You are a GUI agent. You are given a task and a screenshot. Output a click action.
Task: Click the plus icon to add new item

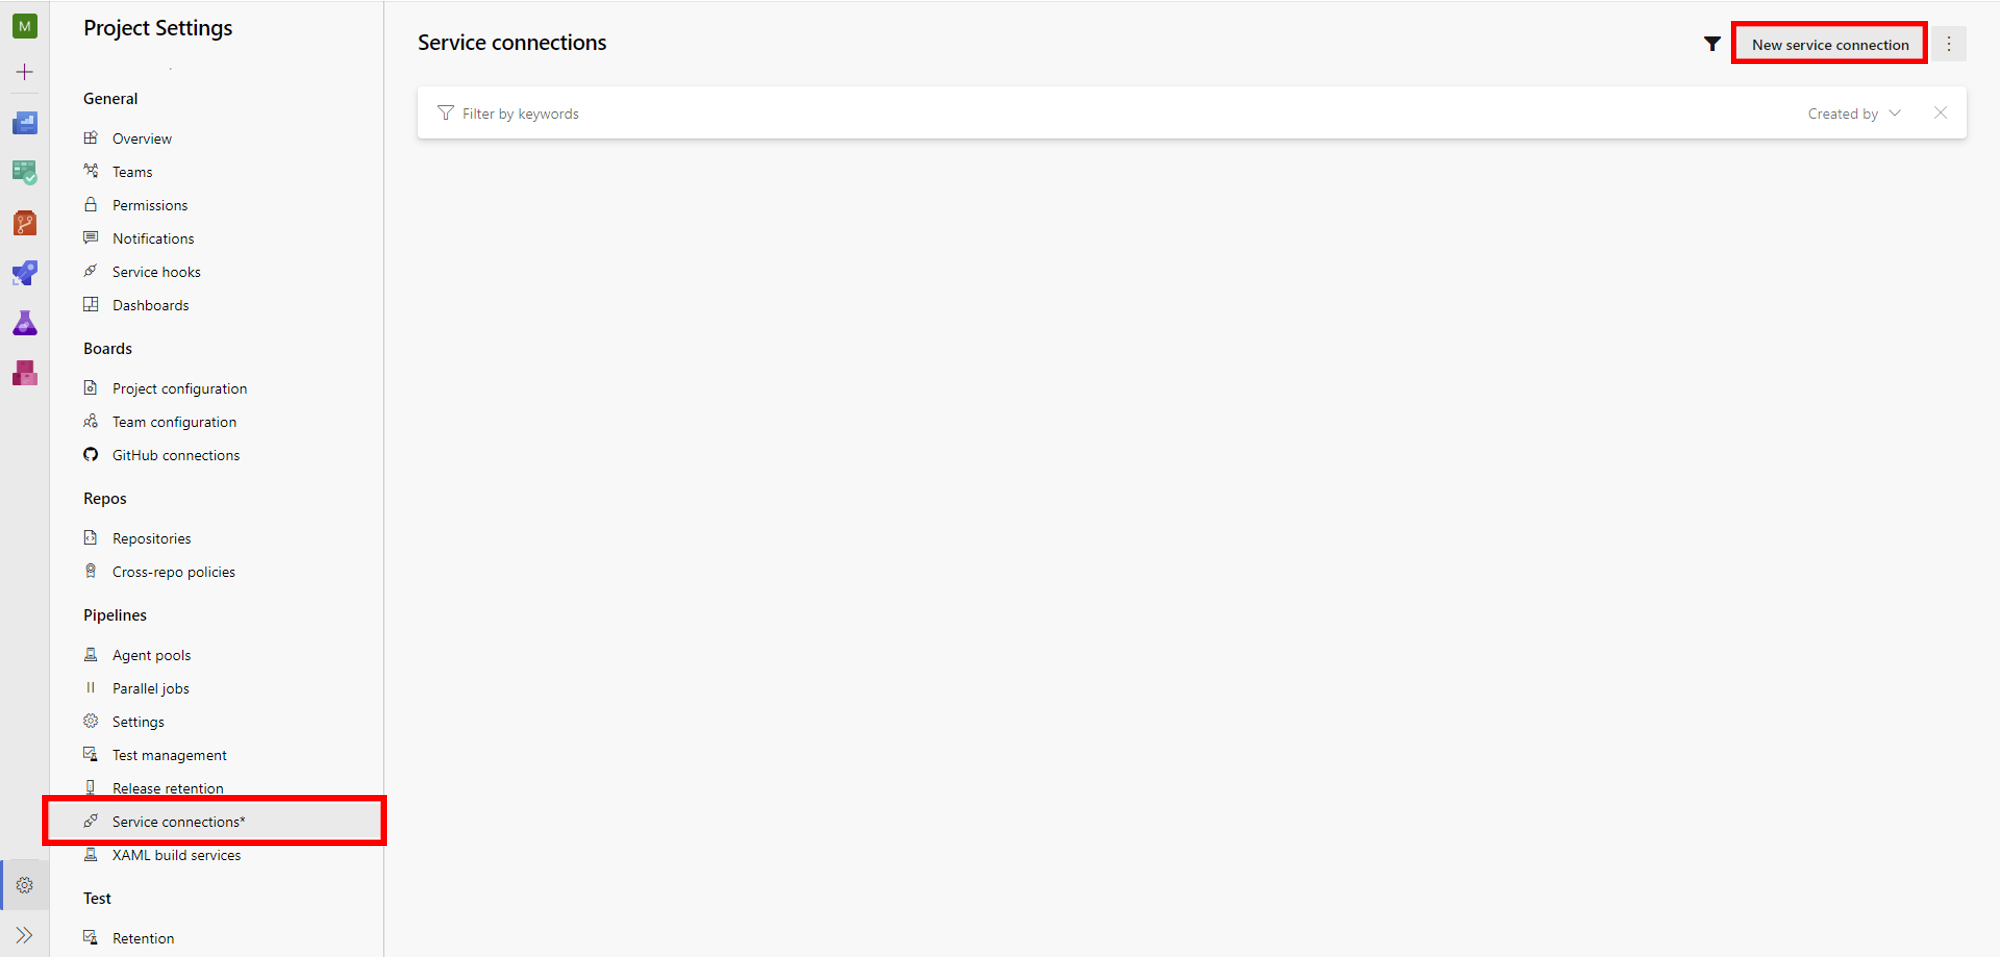click(x=25, y=72)
